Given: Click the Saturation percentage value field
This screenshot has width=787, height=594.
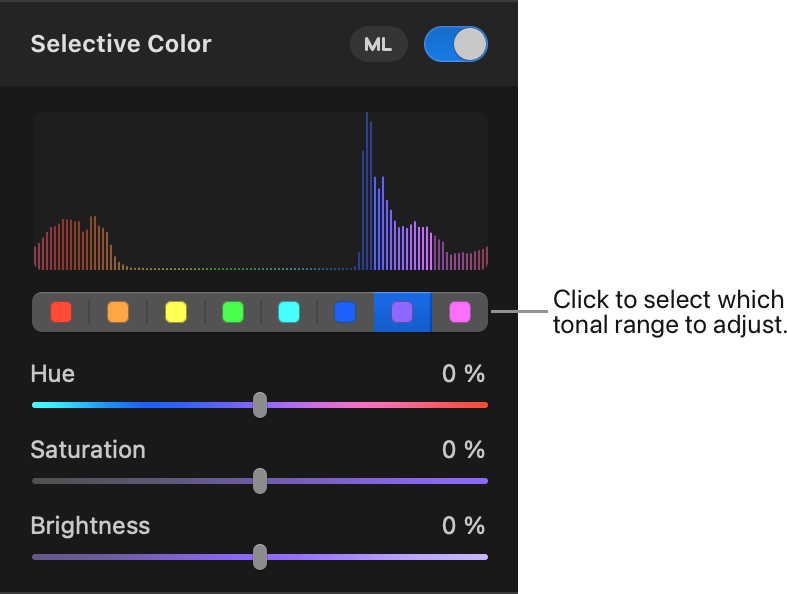Looking at the screenshot, I should point(463,449).
